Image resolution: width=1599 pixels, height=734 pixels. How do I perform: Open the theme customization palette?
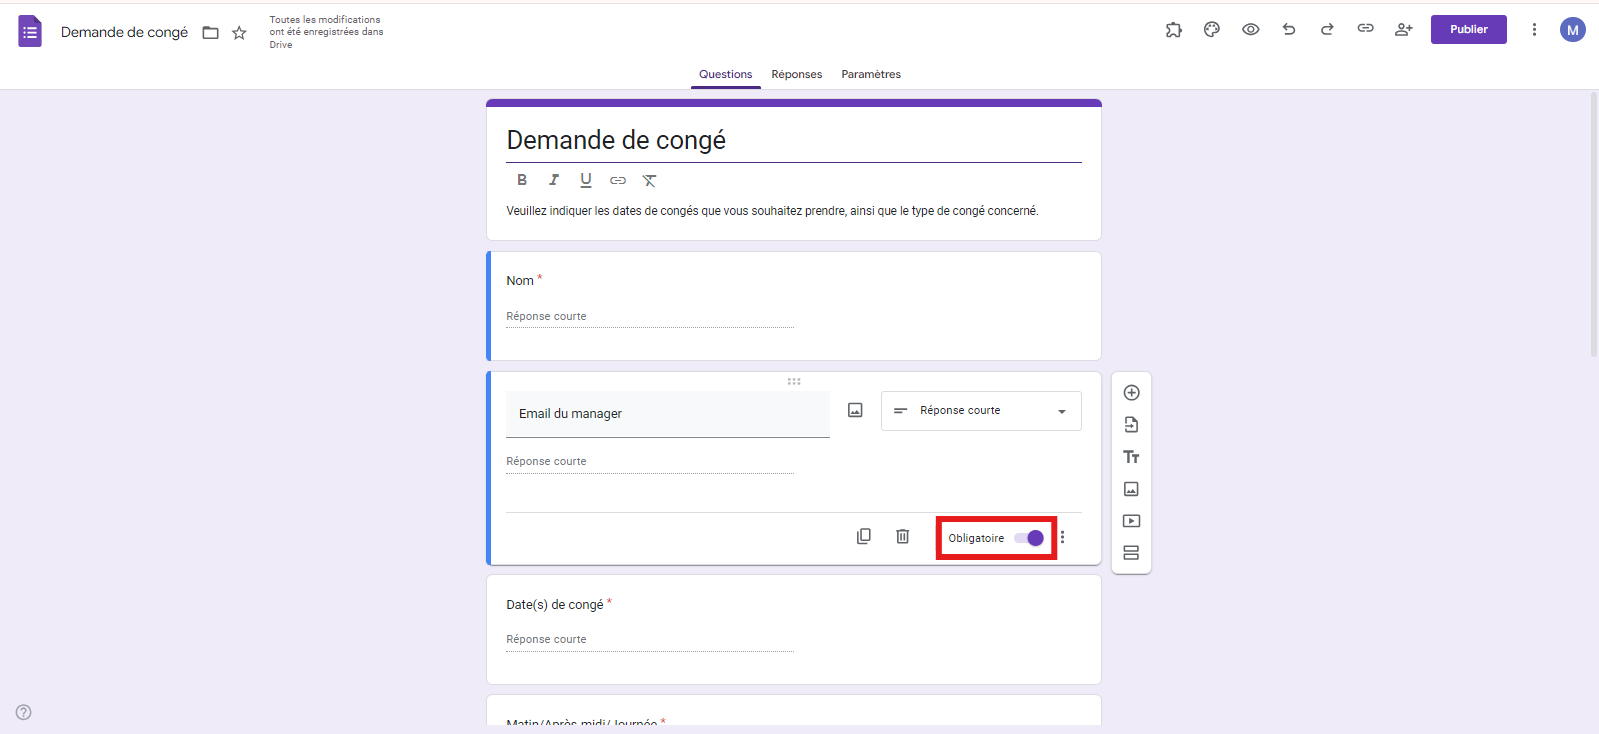(1212, 30)
